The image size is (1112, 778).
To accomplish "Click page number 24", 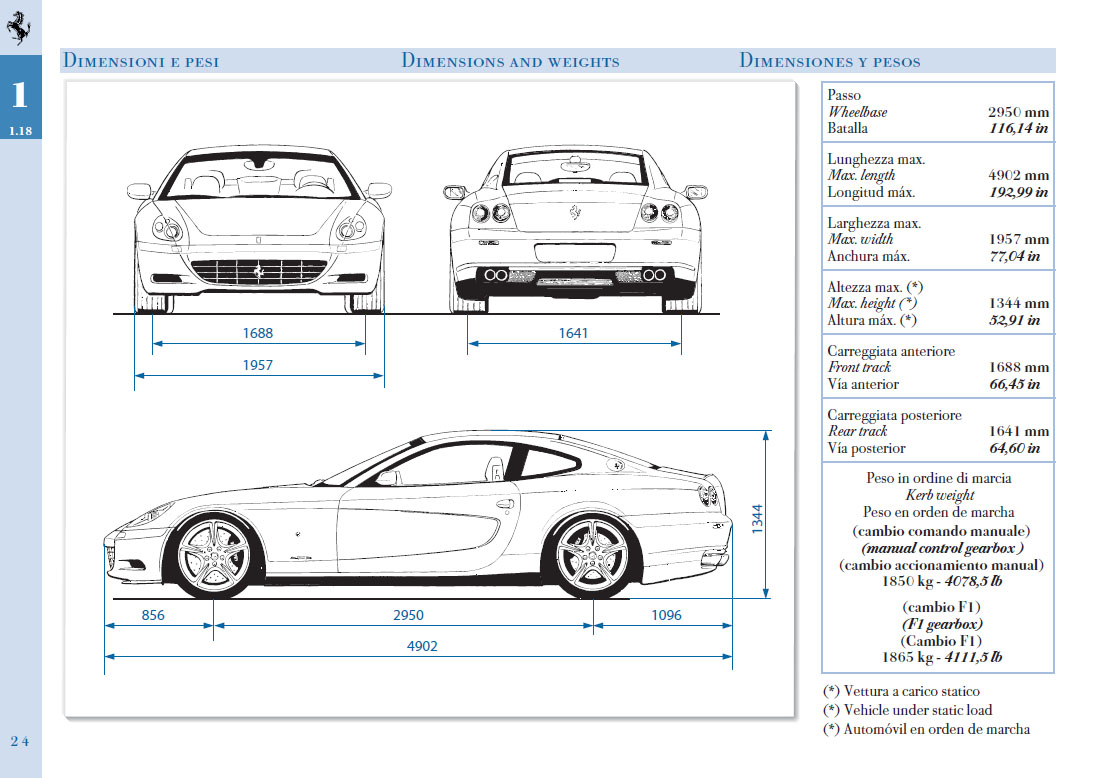I will 20,741.
